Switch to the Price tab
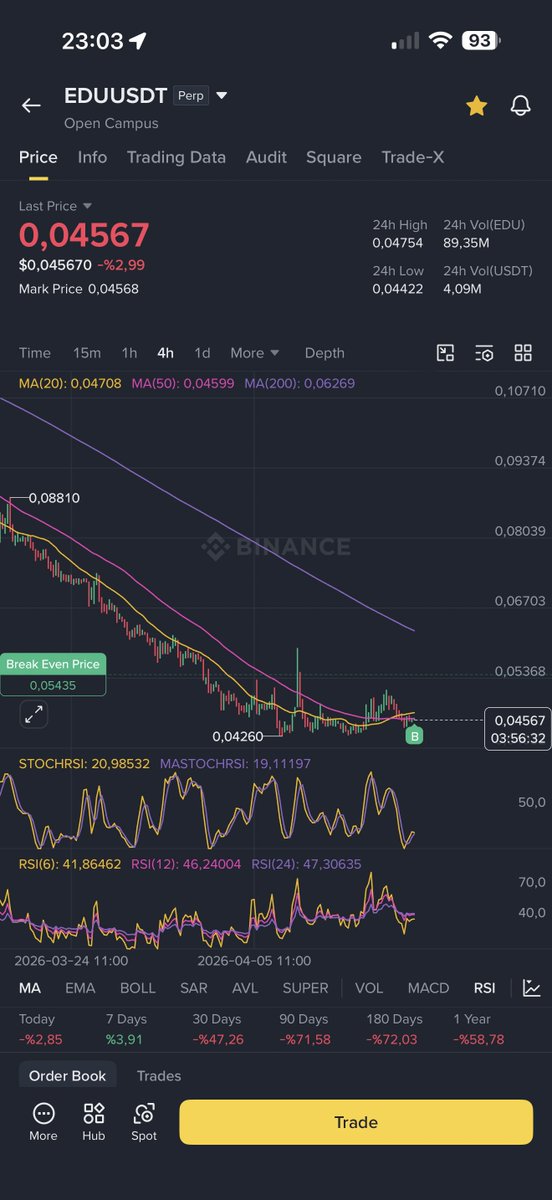552x1200 pixels. tap(38, 157)
